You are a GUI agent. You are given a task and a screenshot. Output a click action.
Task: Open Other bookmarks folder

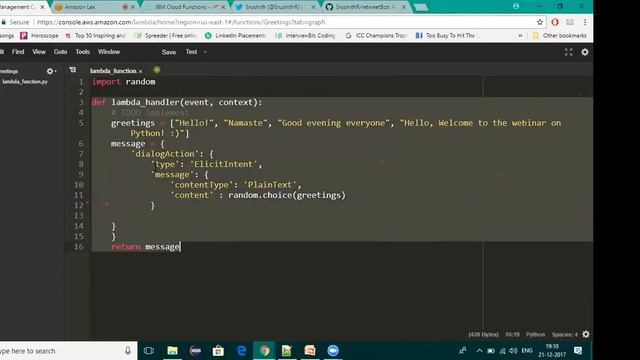pos(560,36)
